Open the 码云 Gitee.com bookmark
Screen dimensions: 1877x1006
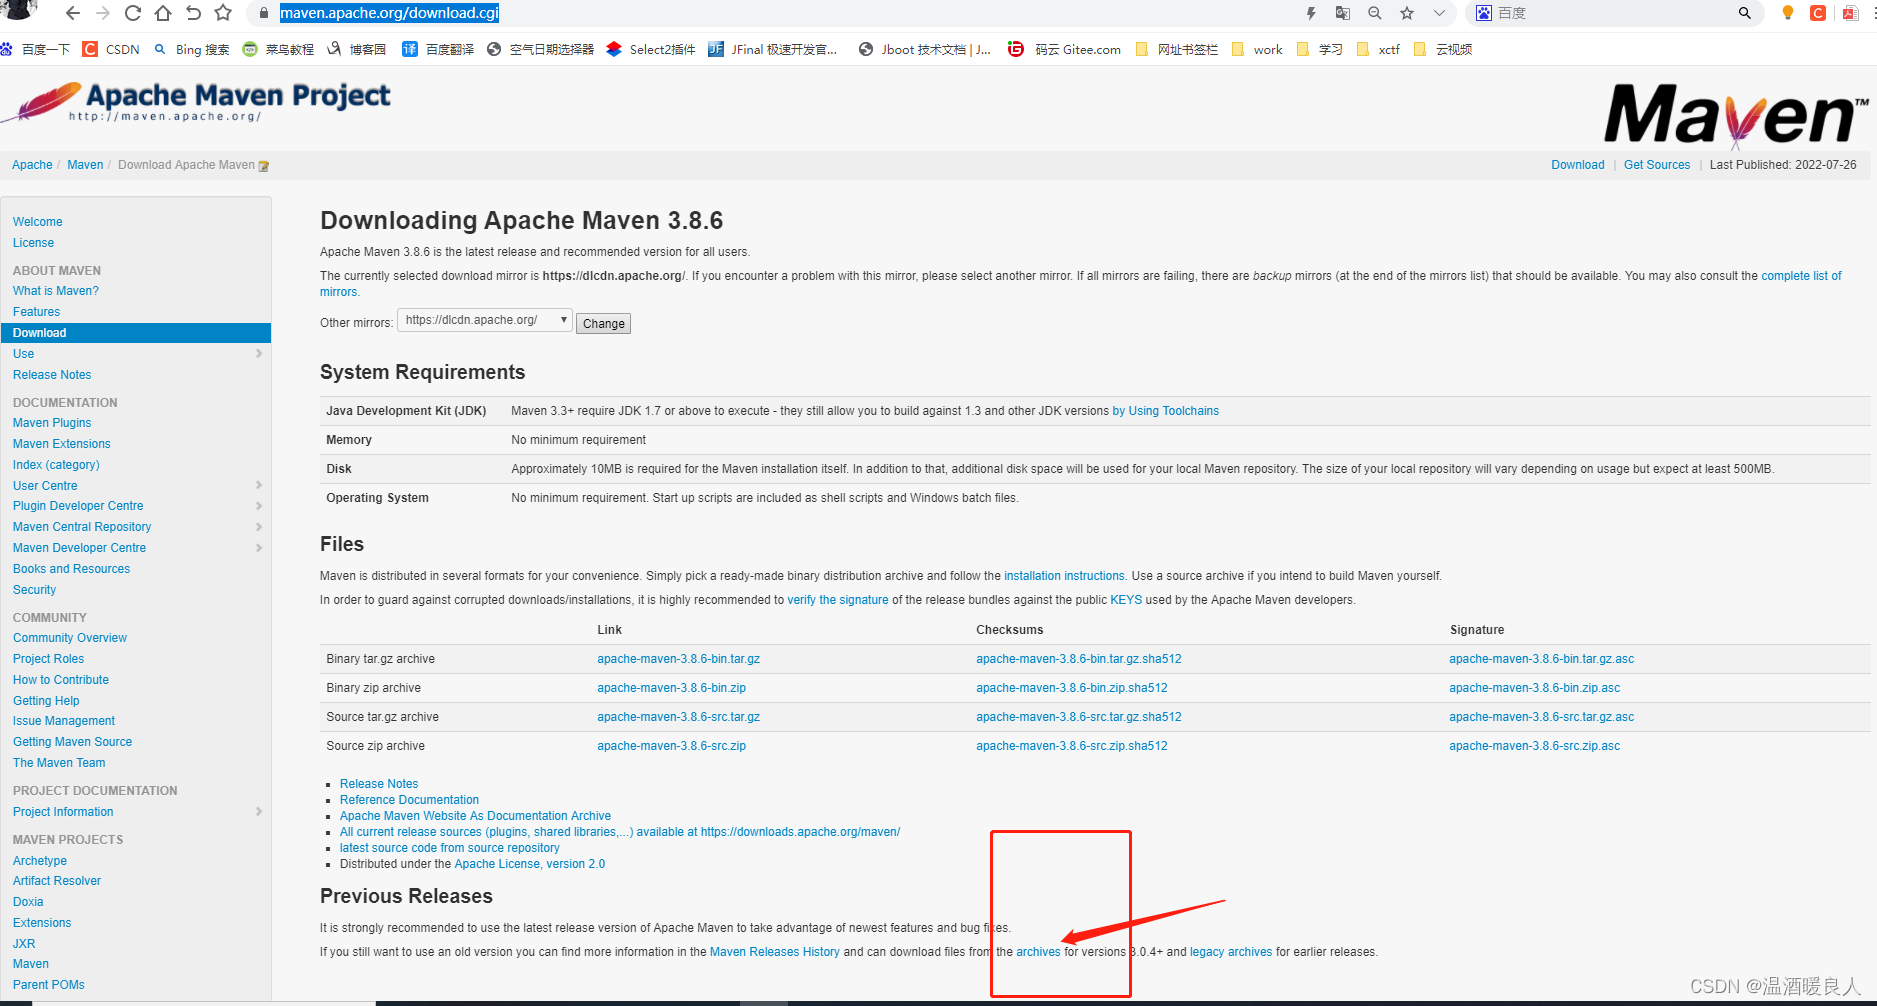(1065, 49)
